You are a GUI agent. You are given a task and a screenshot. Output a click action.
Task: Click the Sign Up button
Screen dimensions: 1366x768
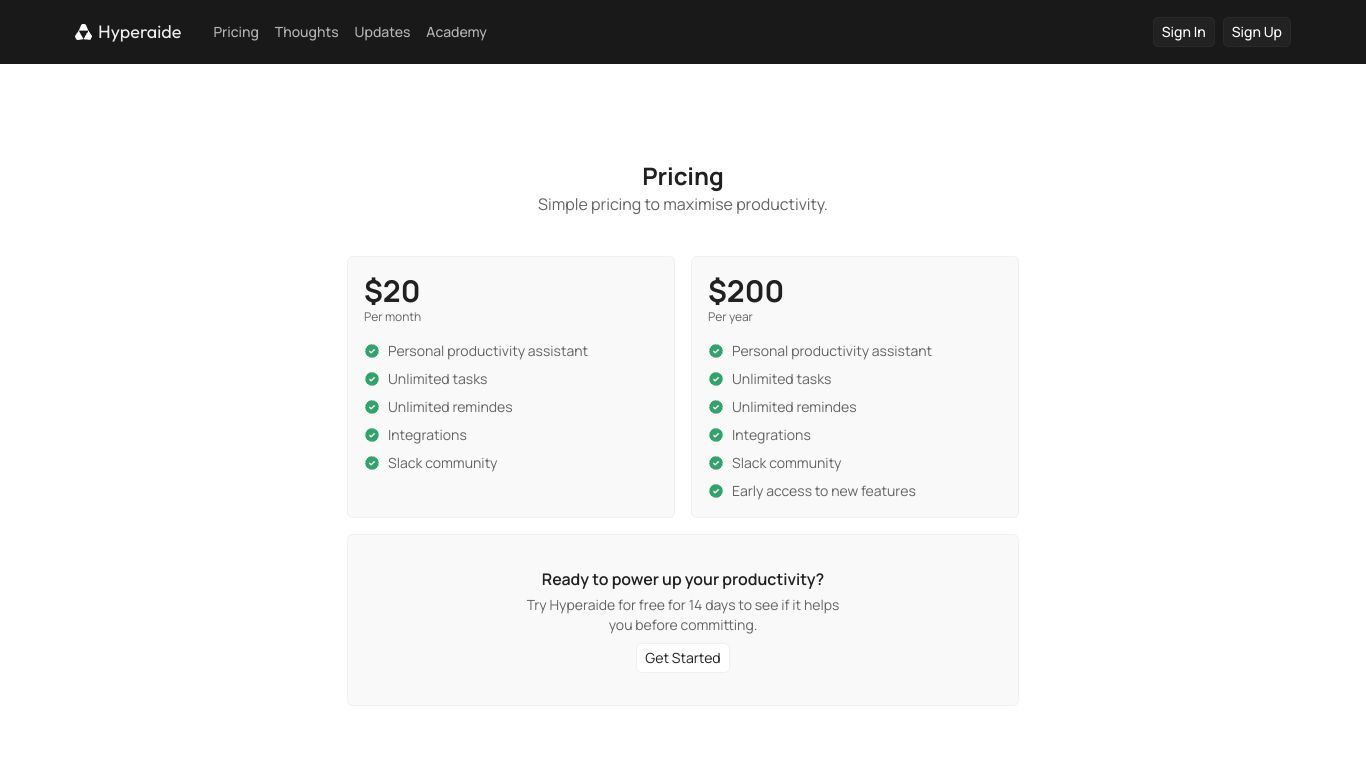point(1256,32)
